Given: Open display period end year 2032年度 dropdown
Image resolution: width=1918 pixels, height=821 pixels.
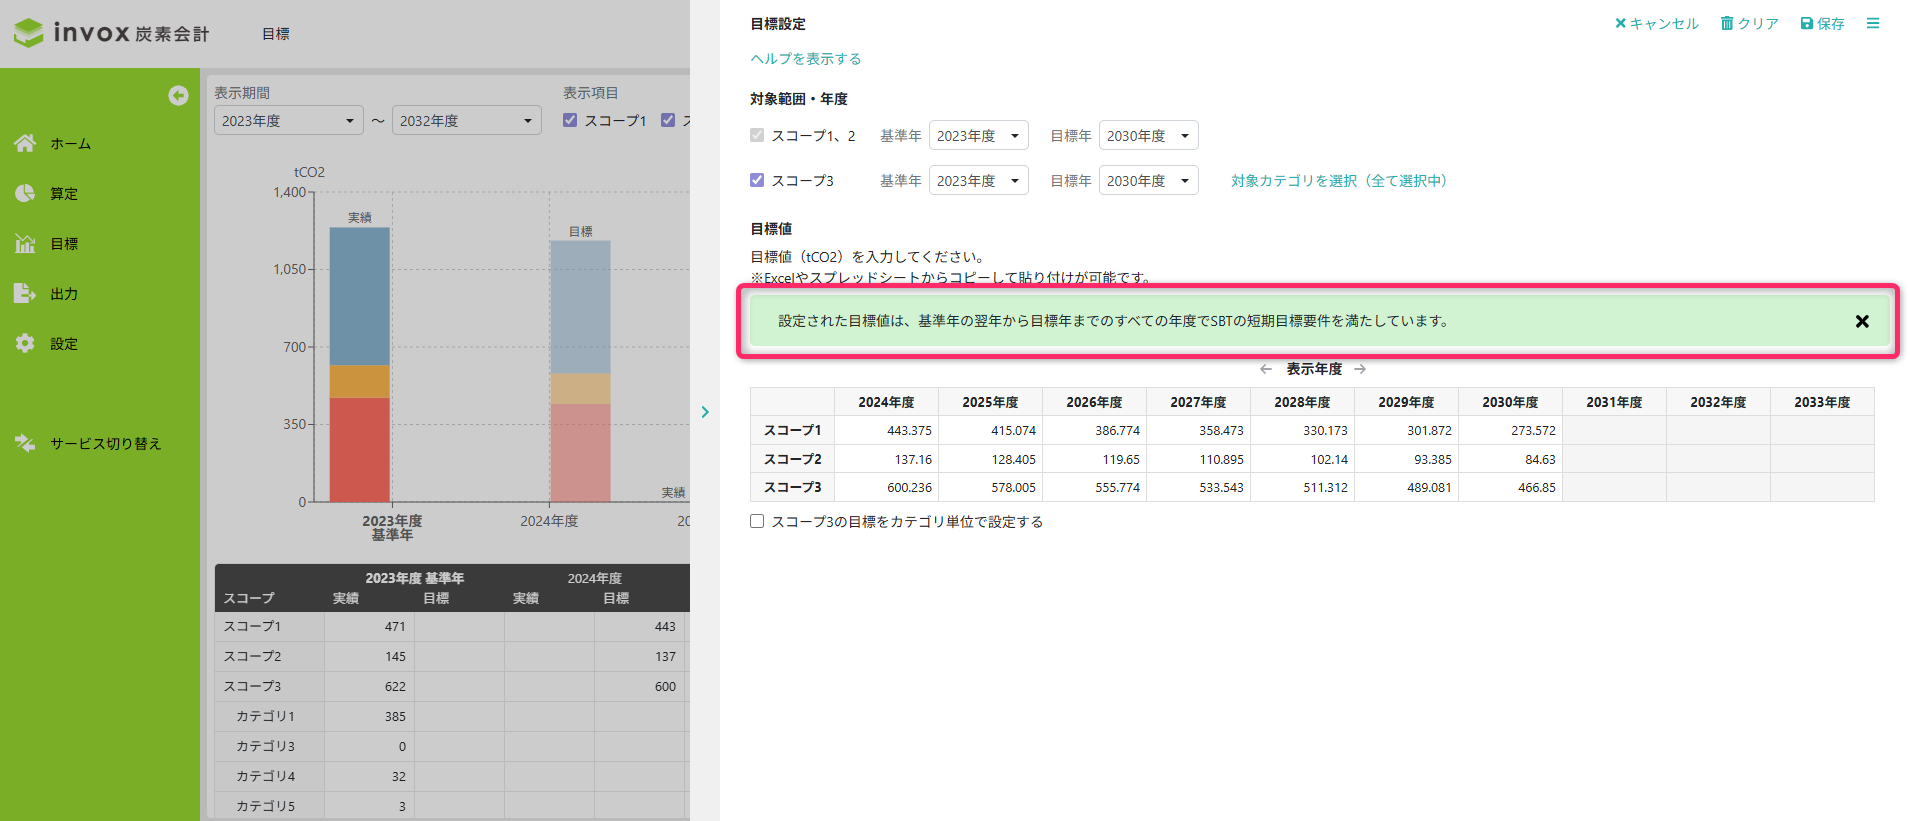Looking at the screenshot, I should click(466, 120).
